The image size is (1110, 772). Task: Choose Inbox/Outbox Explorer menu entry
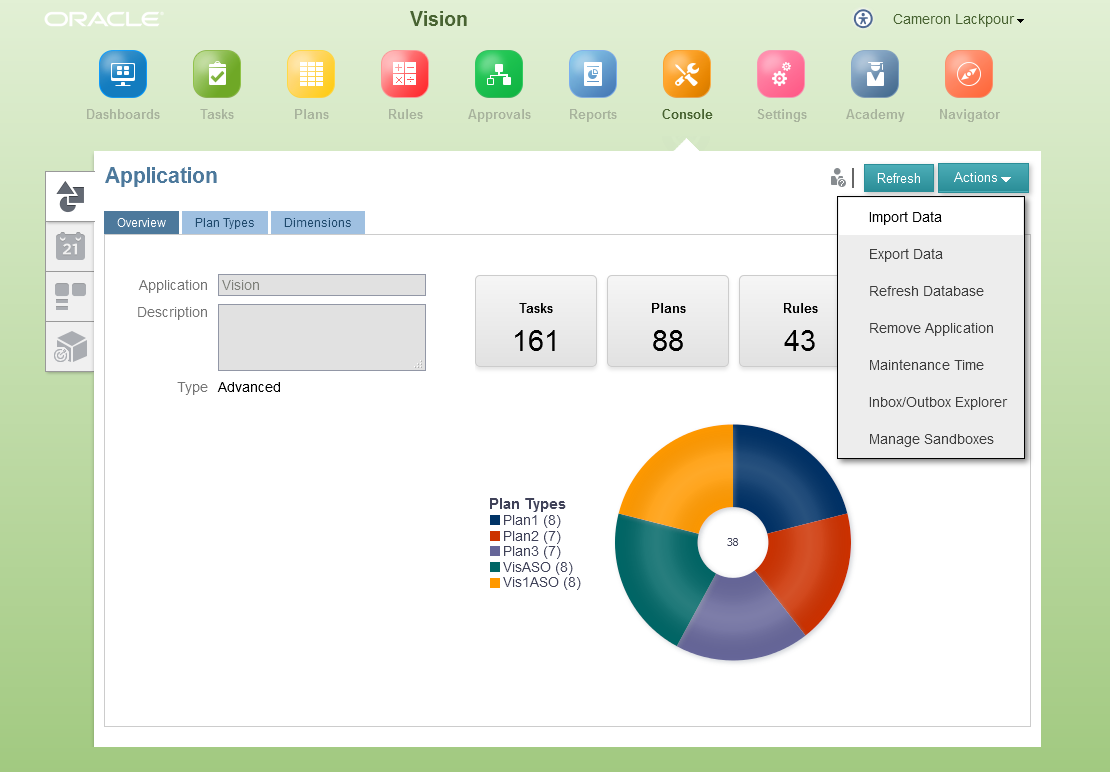tap(931, 402)
